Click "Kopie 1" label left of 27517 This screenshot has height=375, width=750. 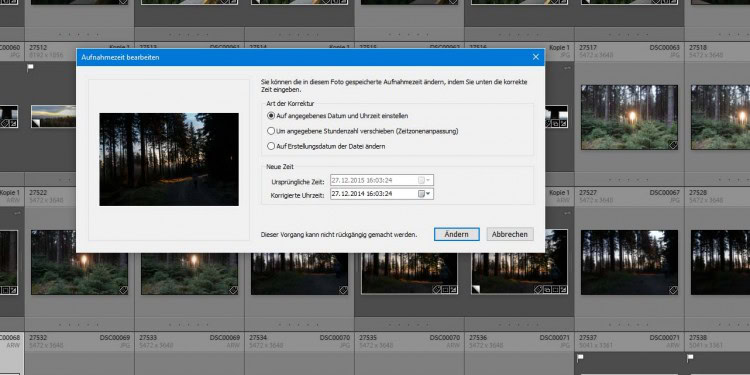[560, 48]
